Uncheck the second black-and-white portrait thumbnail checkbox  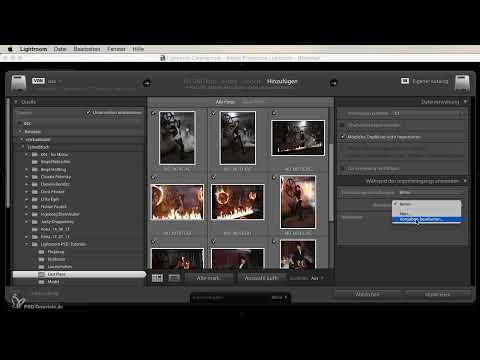coord(213,113)
